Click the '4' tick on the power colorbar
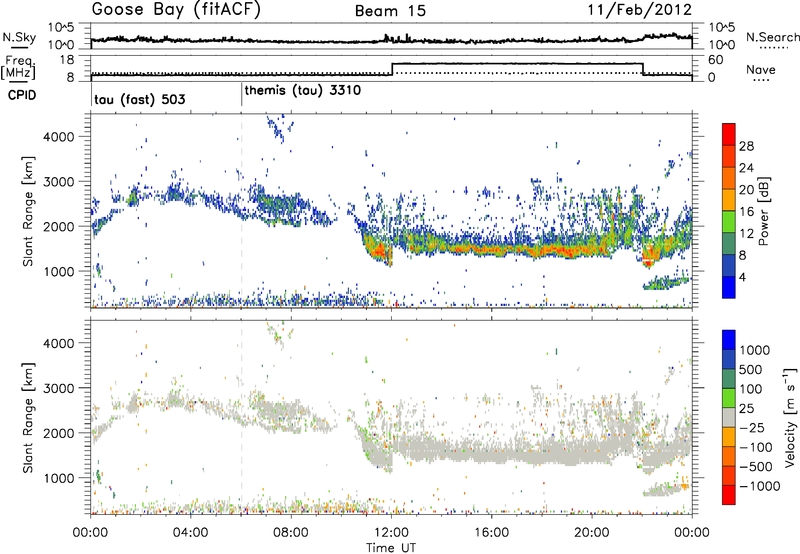 click(x=742, y=277)
